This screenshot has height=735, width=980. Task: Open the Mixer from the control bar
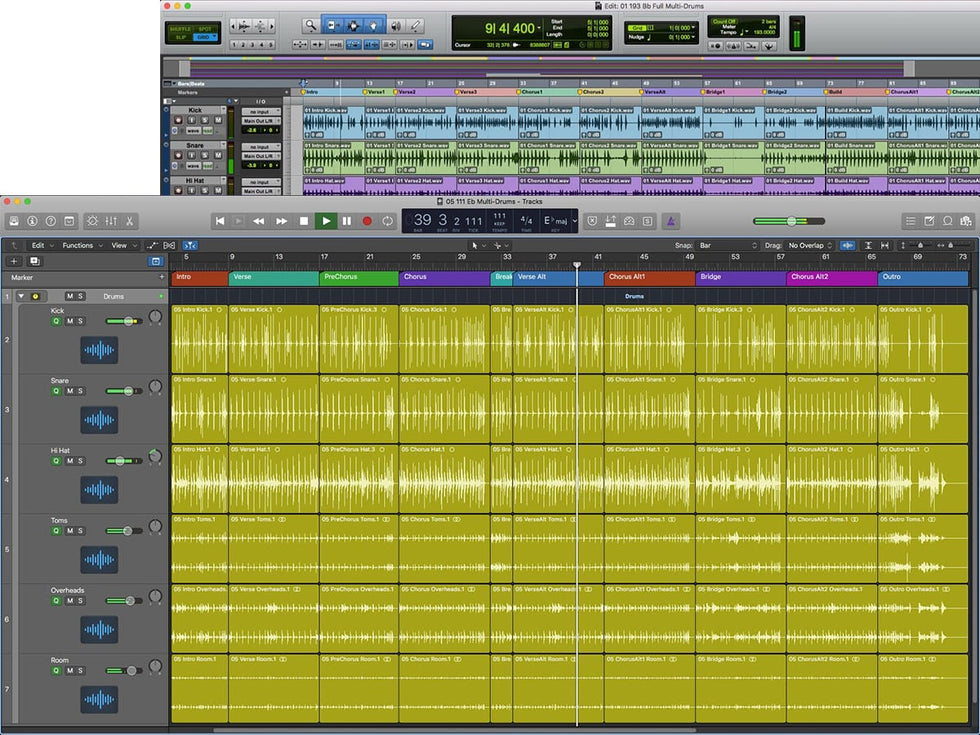coord(112,221)
